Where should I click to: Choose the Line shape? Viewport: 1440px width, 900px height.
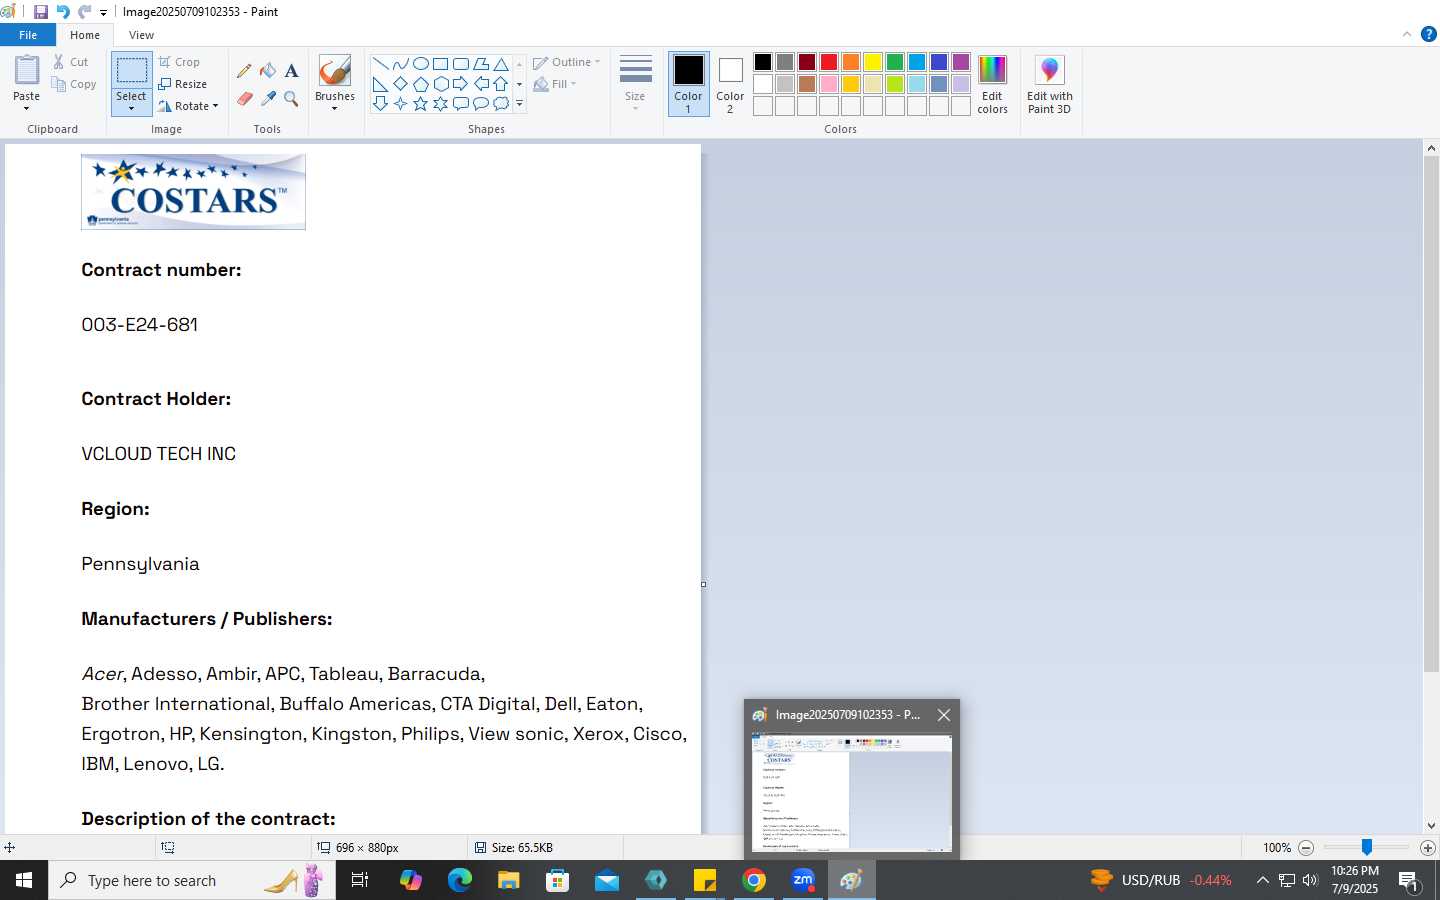[x=380, y=64]
